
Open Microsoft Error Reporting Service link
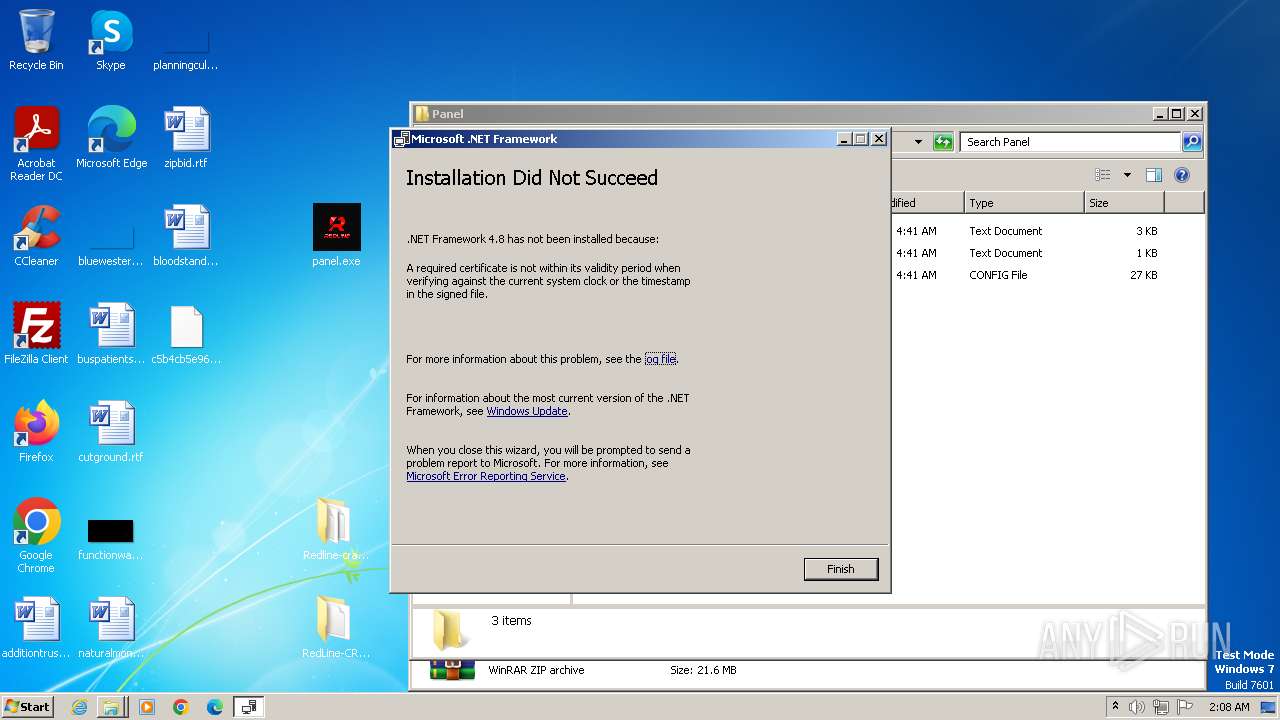coord(486,476)
